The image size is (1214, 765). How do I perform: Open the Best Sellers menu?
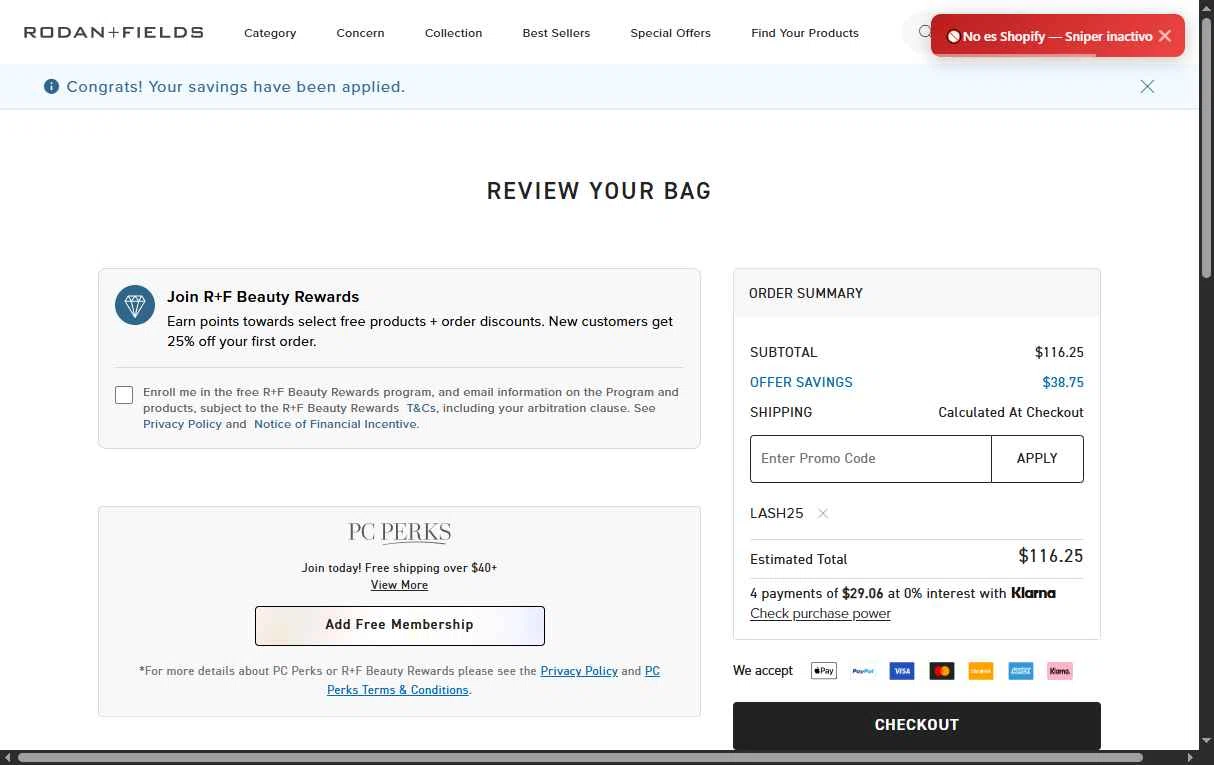556,33
